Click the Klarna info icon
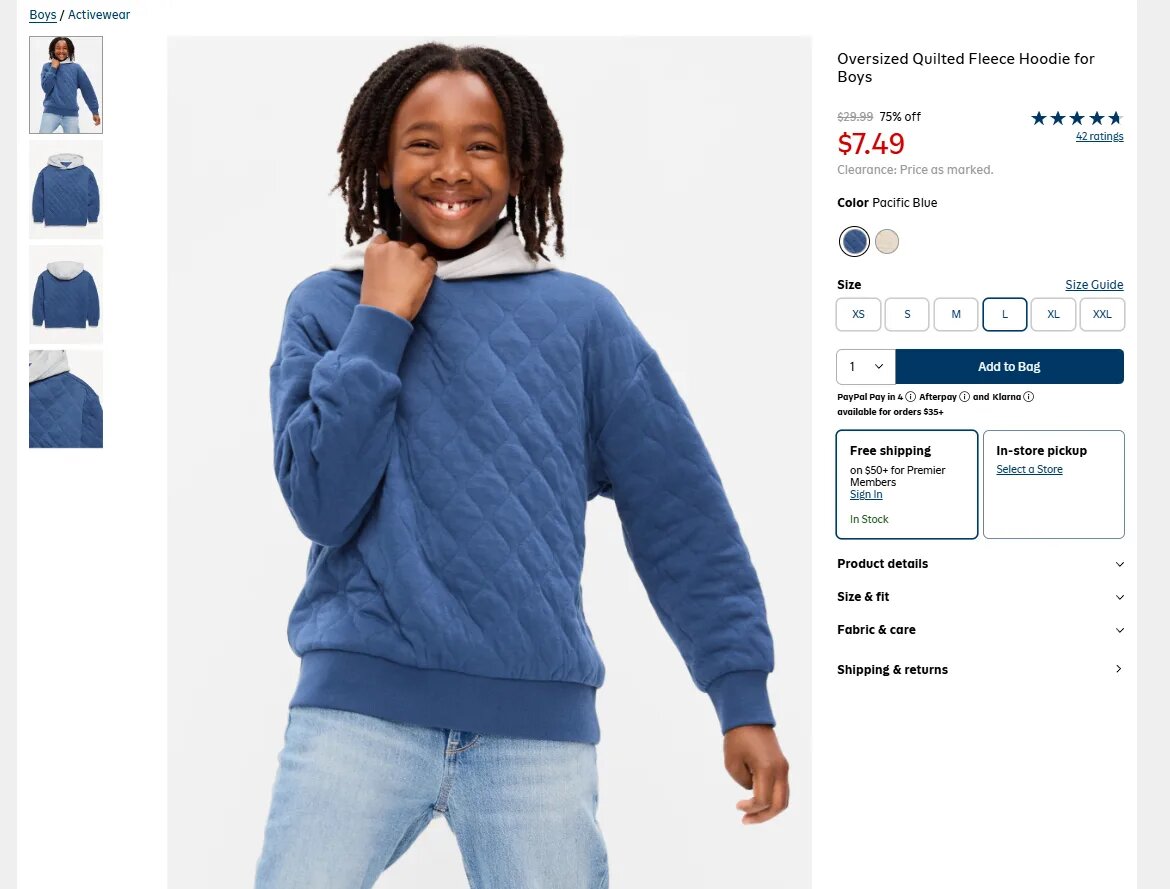Screen dimensions: 1170x889 (1028, 397)
